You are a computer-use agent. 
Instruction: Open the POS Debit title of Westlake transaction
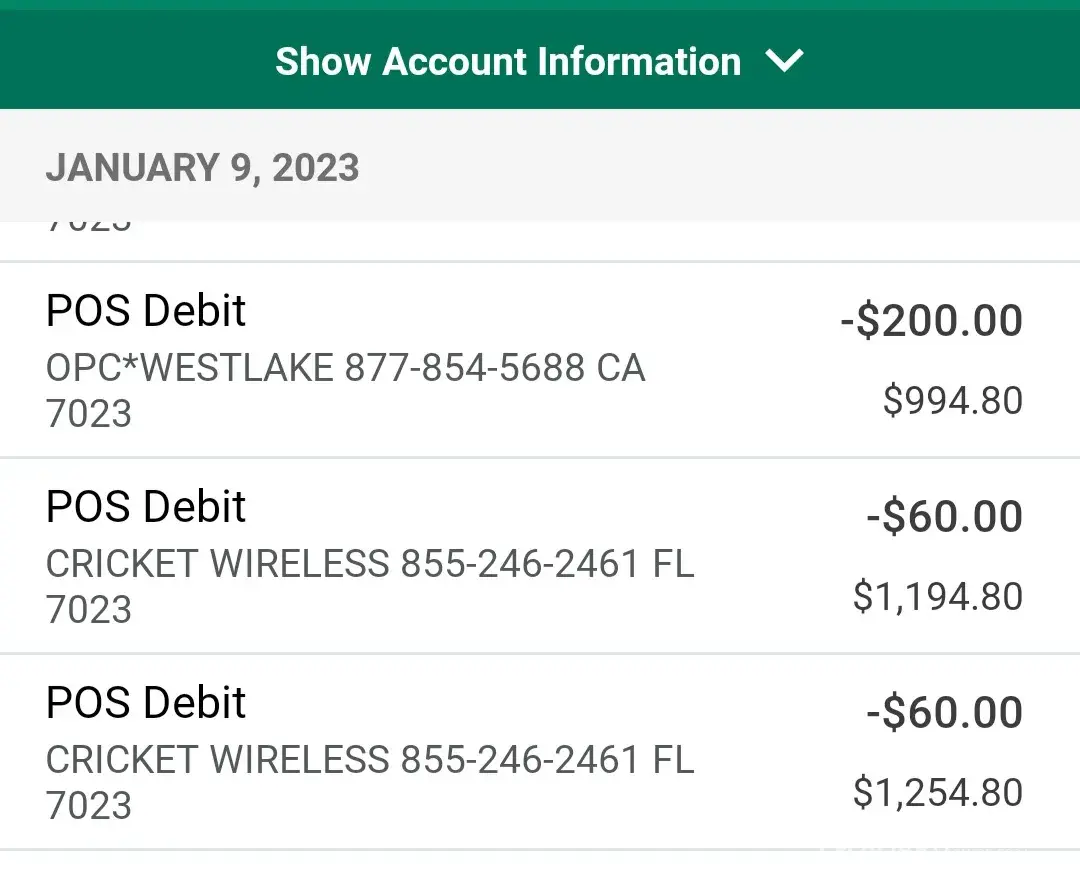146,311
